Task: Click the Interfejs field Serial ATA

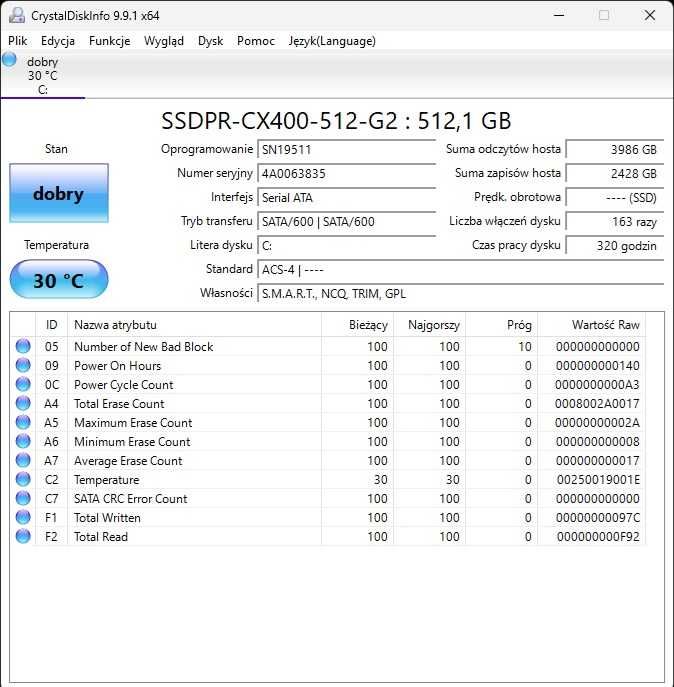Action: pos(347,198)
